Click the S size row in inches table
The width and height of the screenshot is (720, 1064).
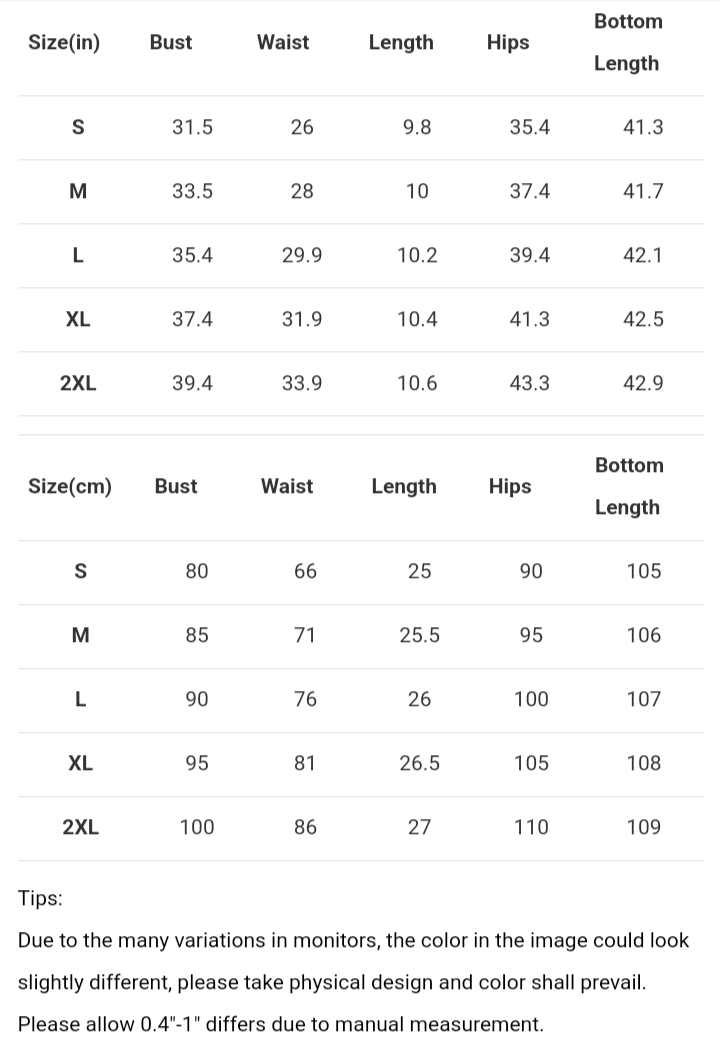point(360,128)
